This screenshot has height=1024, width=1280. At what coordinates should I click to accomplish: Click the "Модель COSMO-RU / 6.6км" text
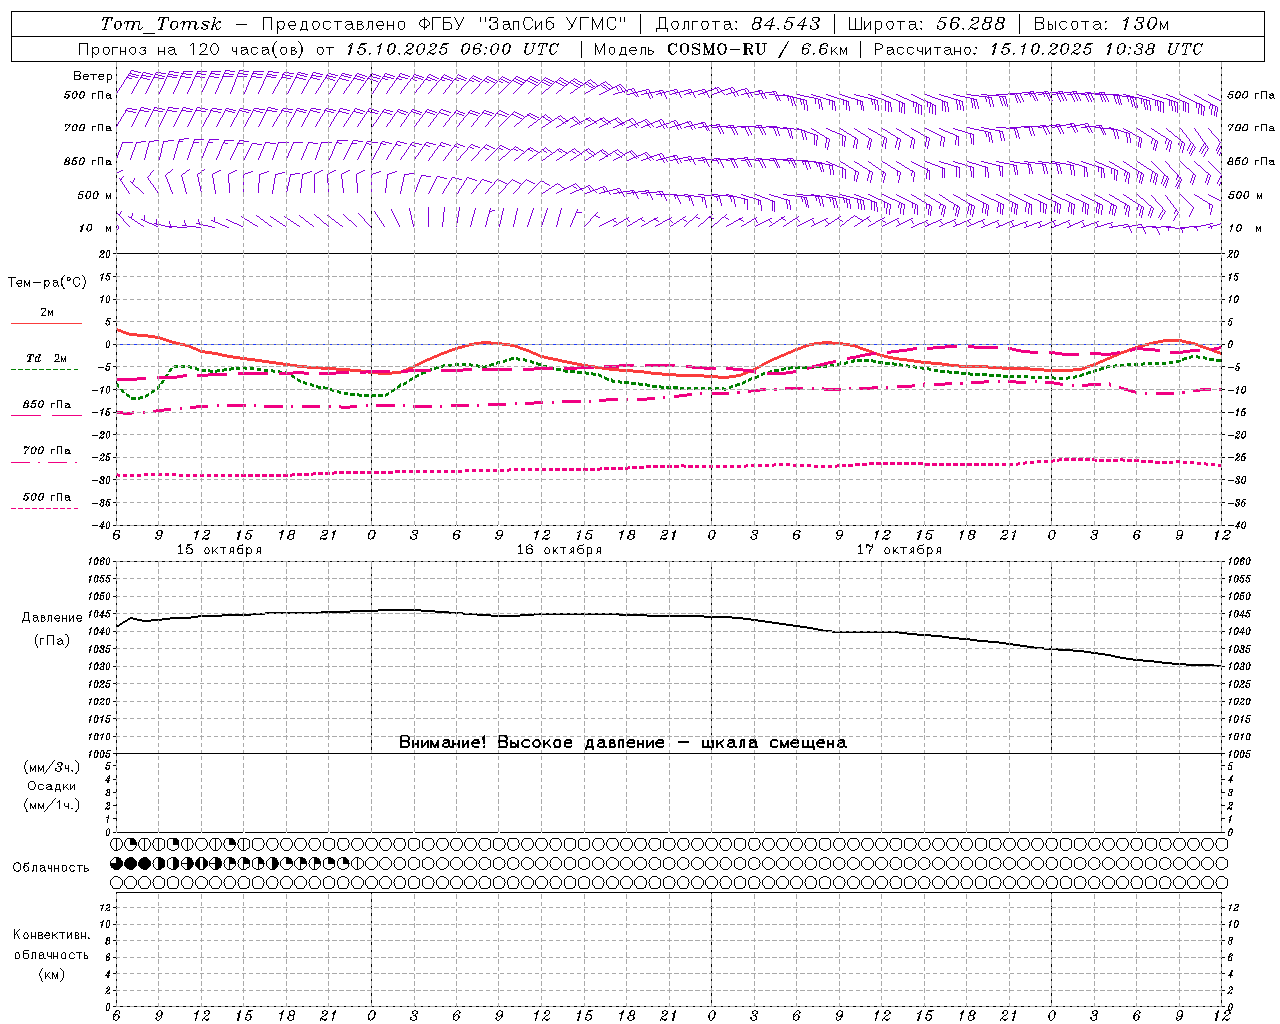720,49
